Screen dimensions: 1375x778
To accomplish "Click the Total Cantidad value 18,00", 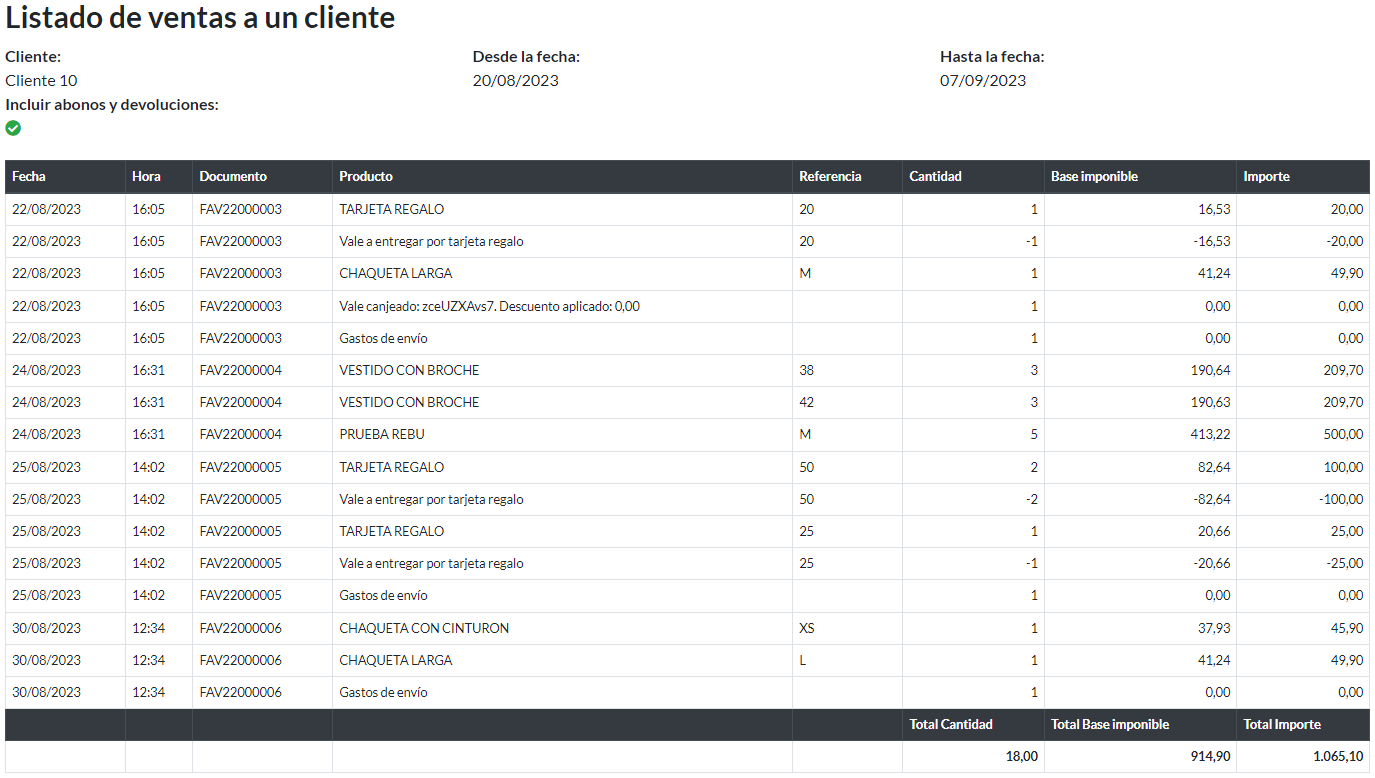I will tap(1021, 757).
